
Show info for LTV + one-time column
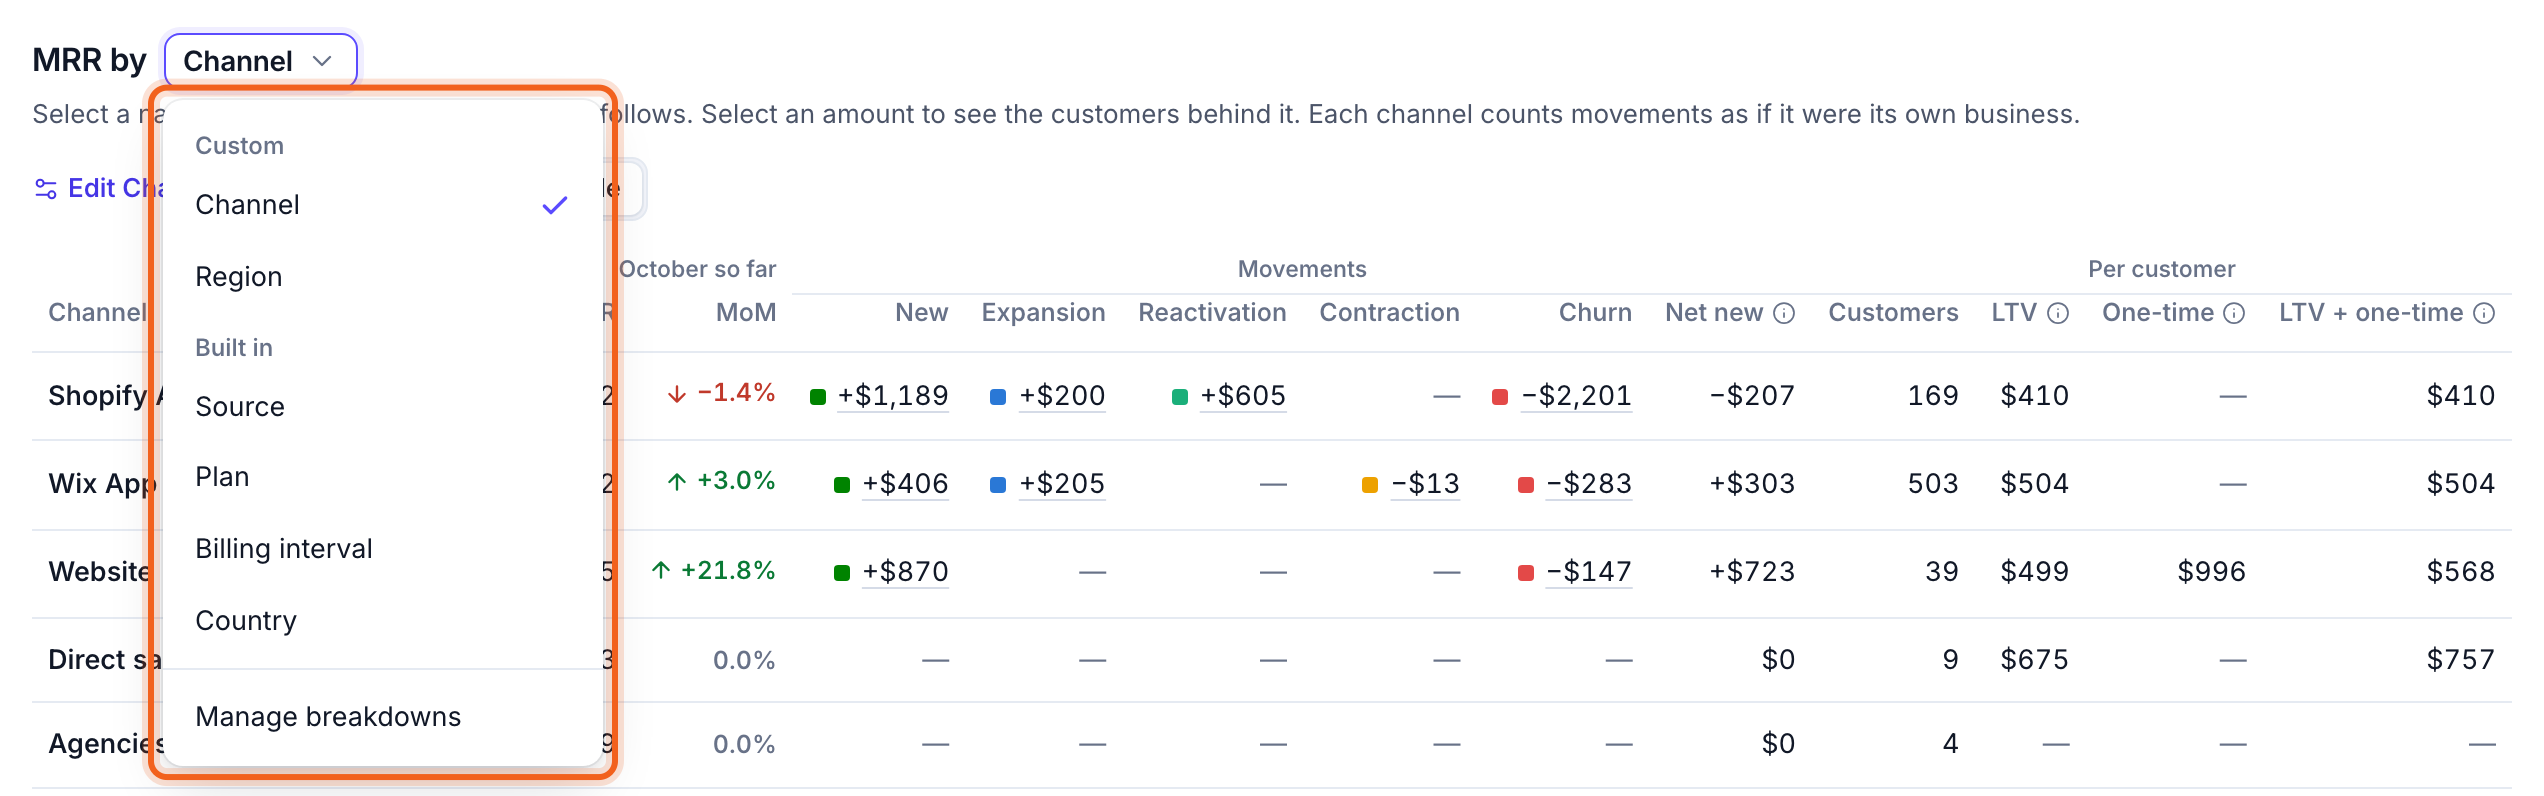point(2484,314)
